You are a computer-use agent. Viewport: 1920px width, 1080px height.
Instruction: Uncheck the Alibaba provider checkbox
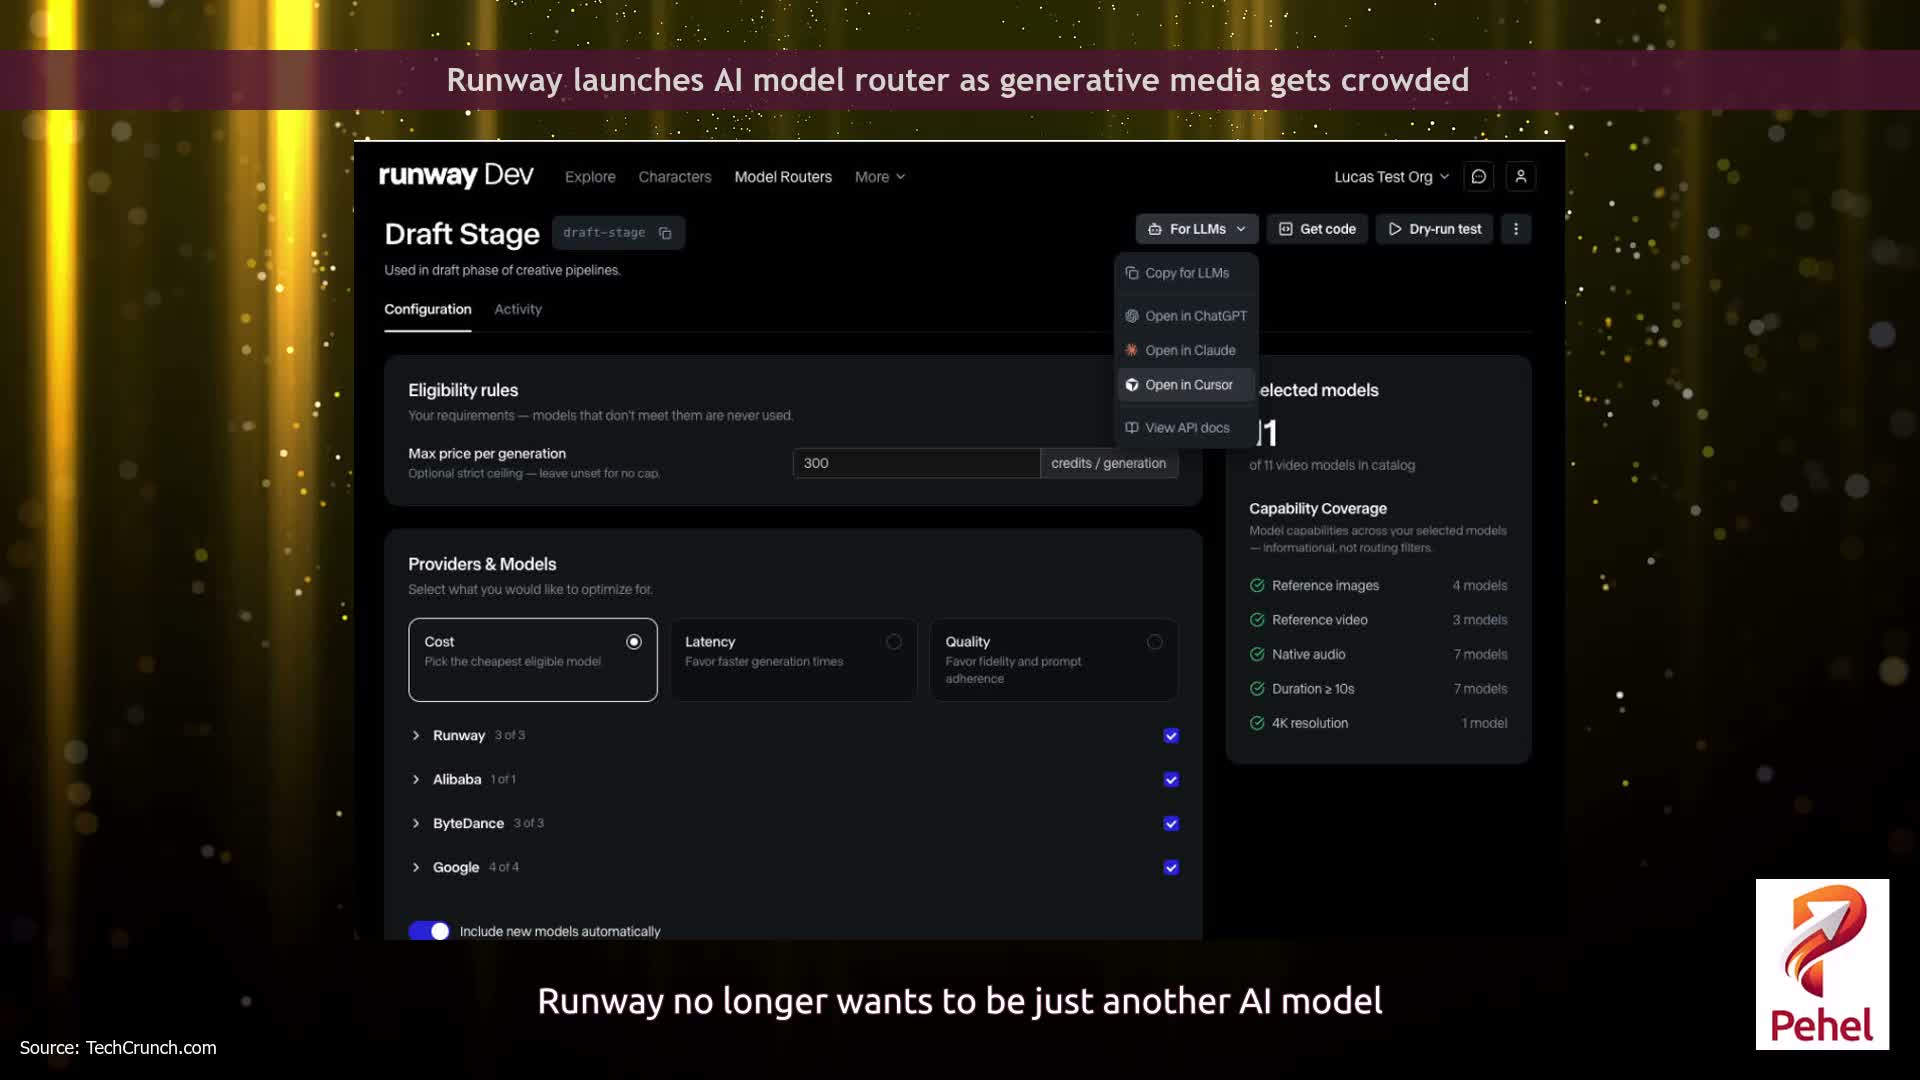(1171, 780)
